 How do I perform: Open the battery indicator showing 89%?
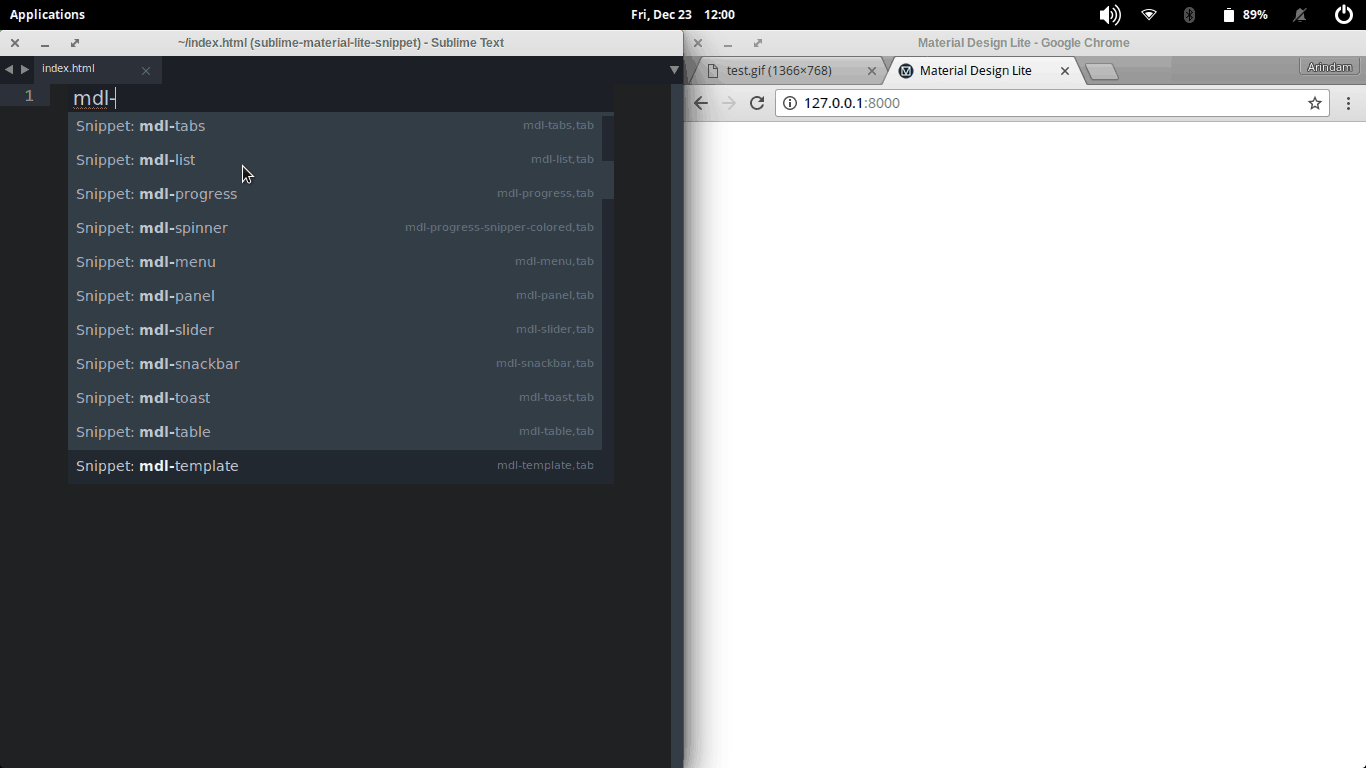pyautogui.click(x=1245, y=15)
